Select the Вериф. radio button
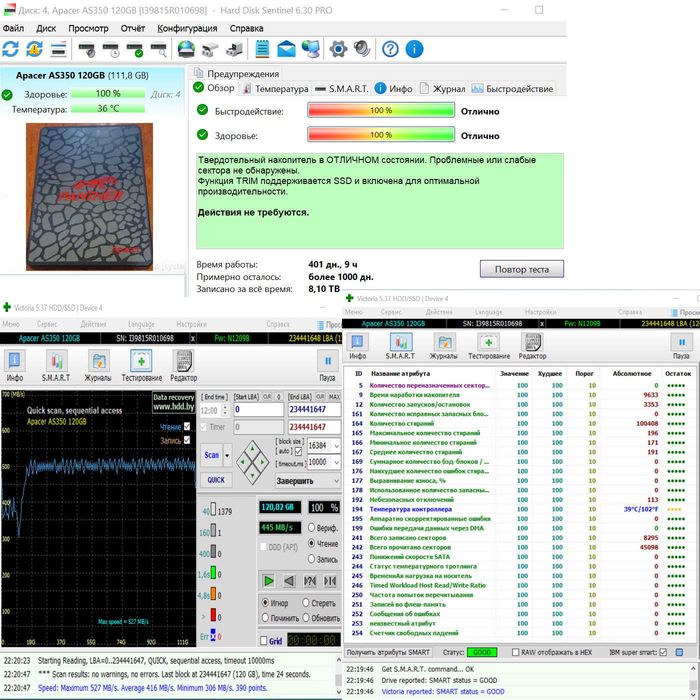Screen dimensions: 700x700 (x=312, y=527)
